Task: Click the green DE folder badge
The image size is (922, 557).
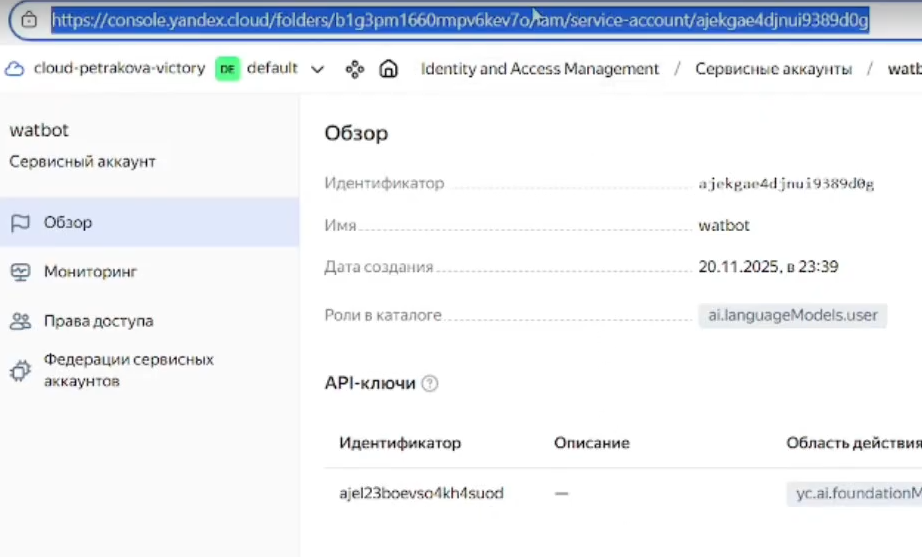Action: 228,69
